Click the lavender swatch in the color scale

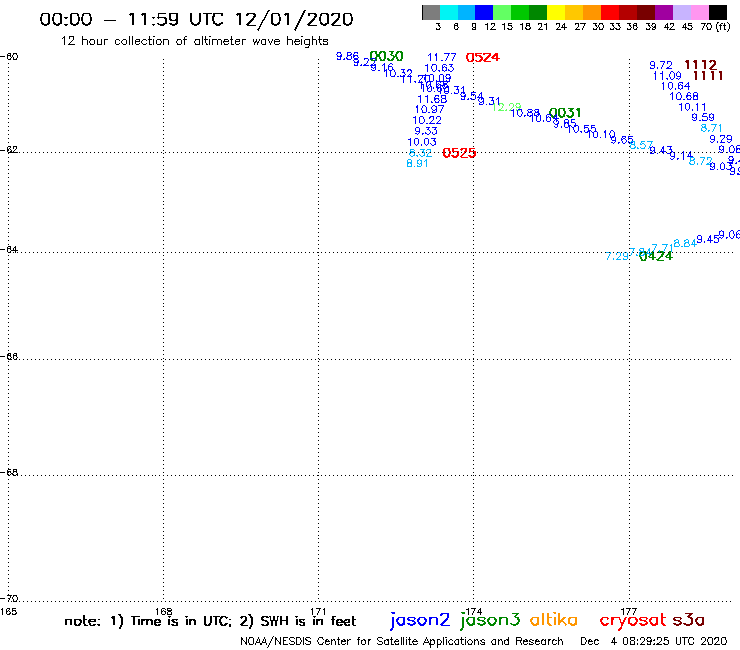pyautogui.click(x=681, y=12)
